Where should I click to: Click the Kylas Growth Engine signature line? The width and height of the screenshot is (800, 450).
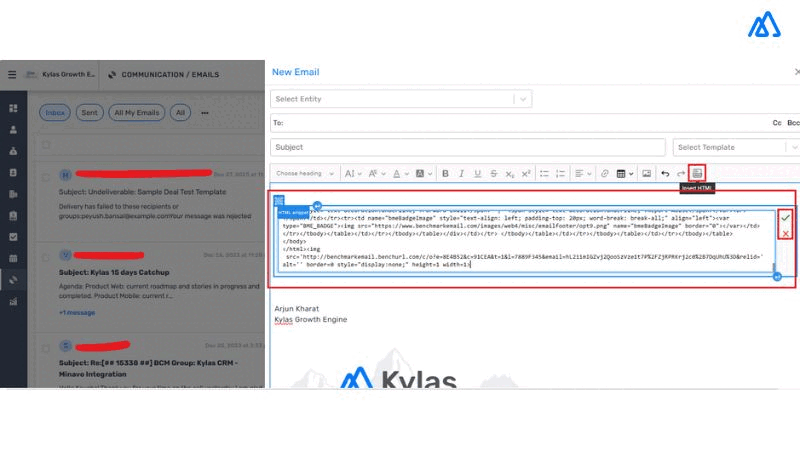click(x=311, y=319)
